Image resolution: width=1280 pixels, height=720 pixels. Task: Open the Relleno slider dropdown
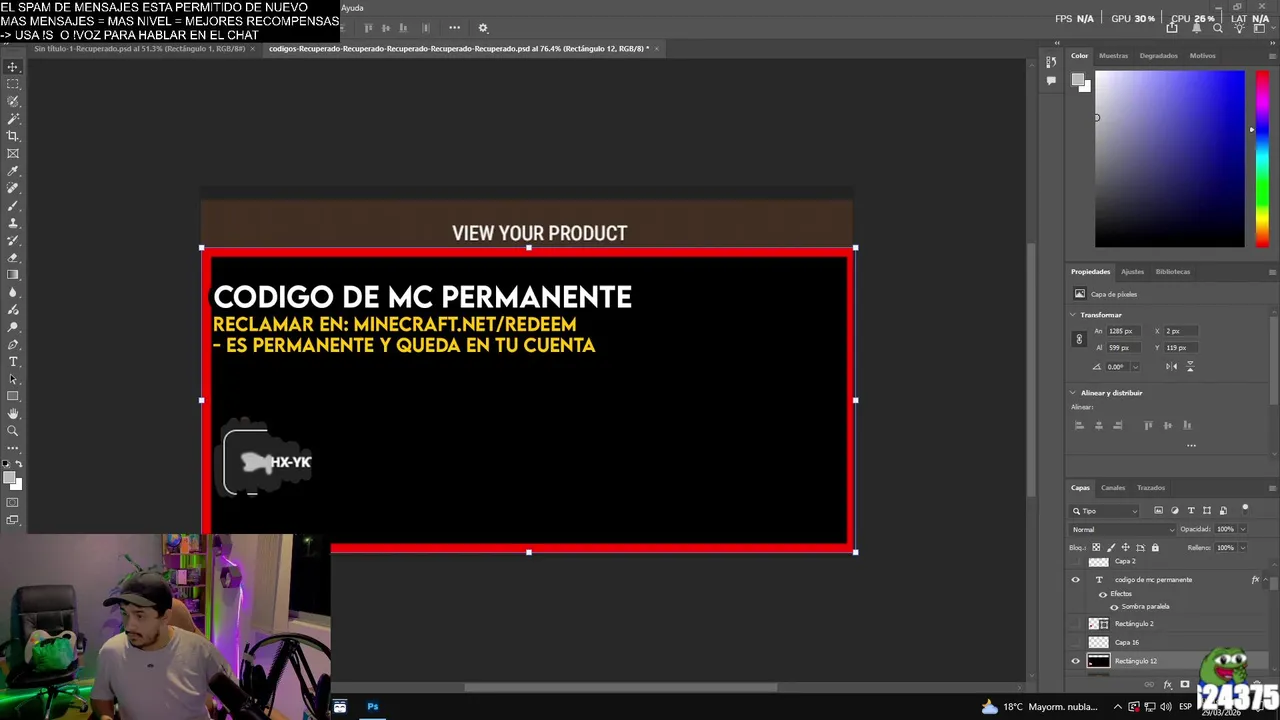(x=1243, y=547)
